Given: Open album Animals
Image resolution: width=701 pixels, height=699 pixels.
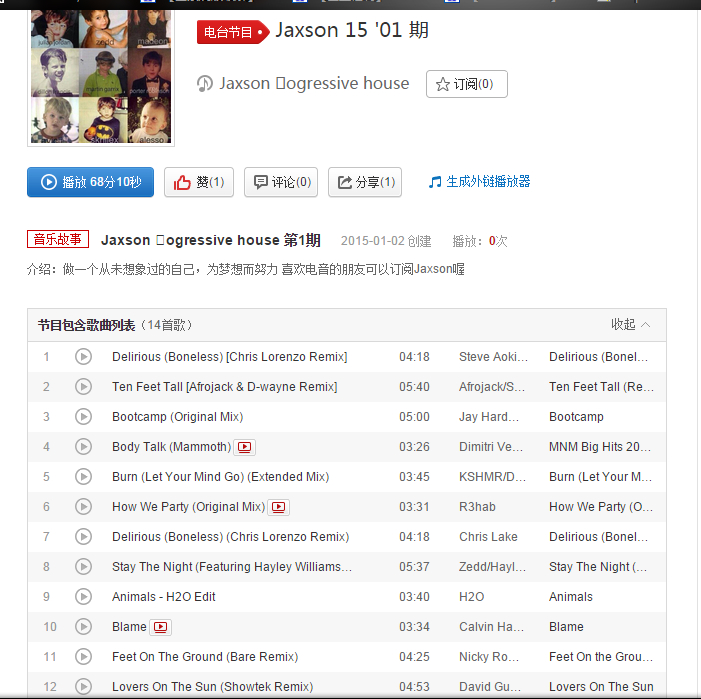Looking at the screenshot, I should pos(570,597).
